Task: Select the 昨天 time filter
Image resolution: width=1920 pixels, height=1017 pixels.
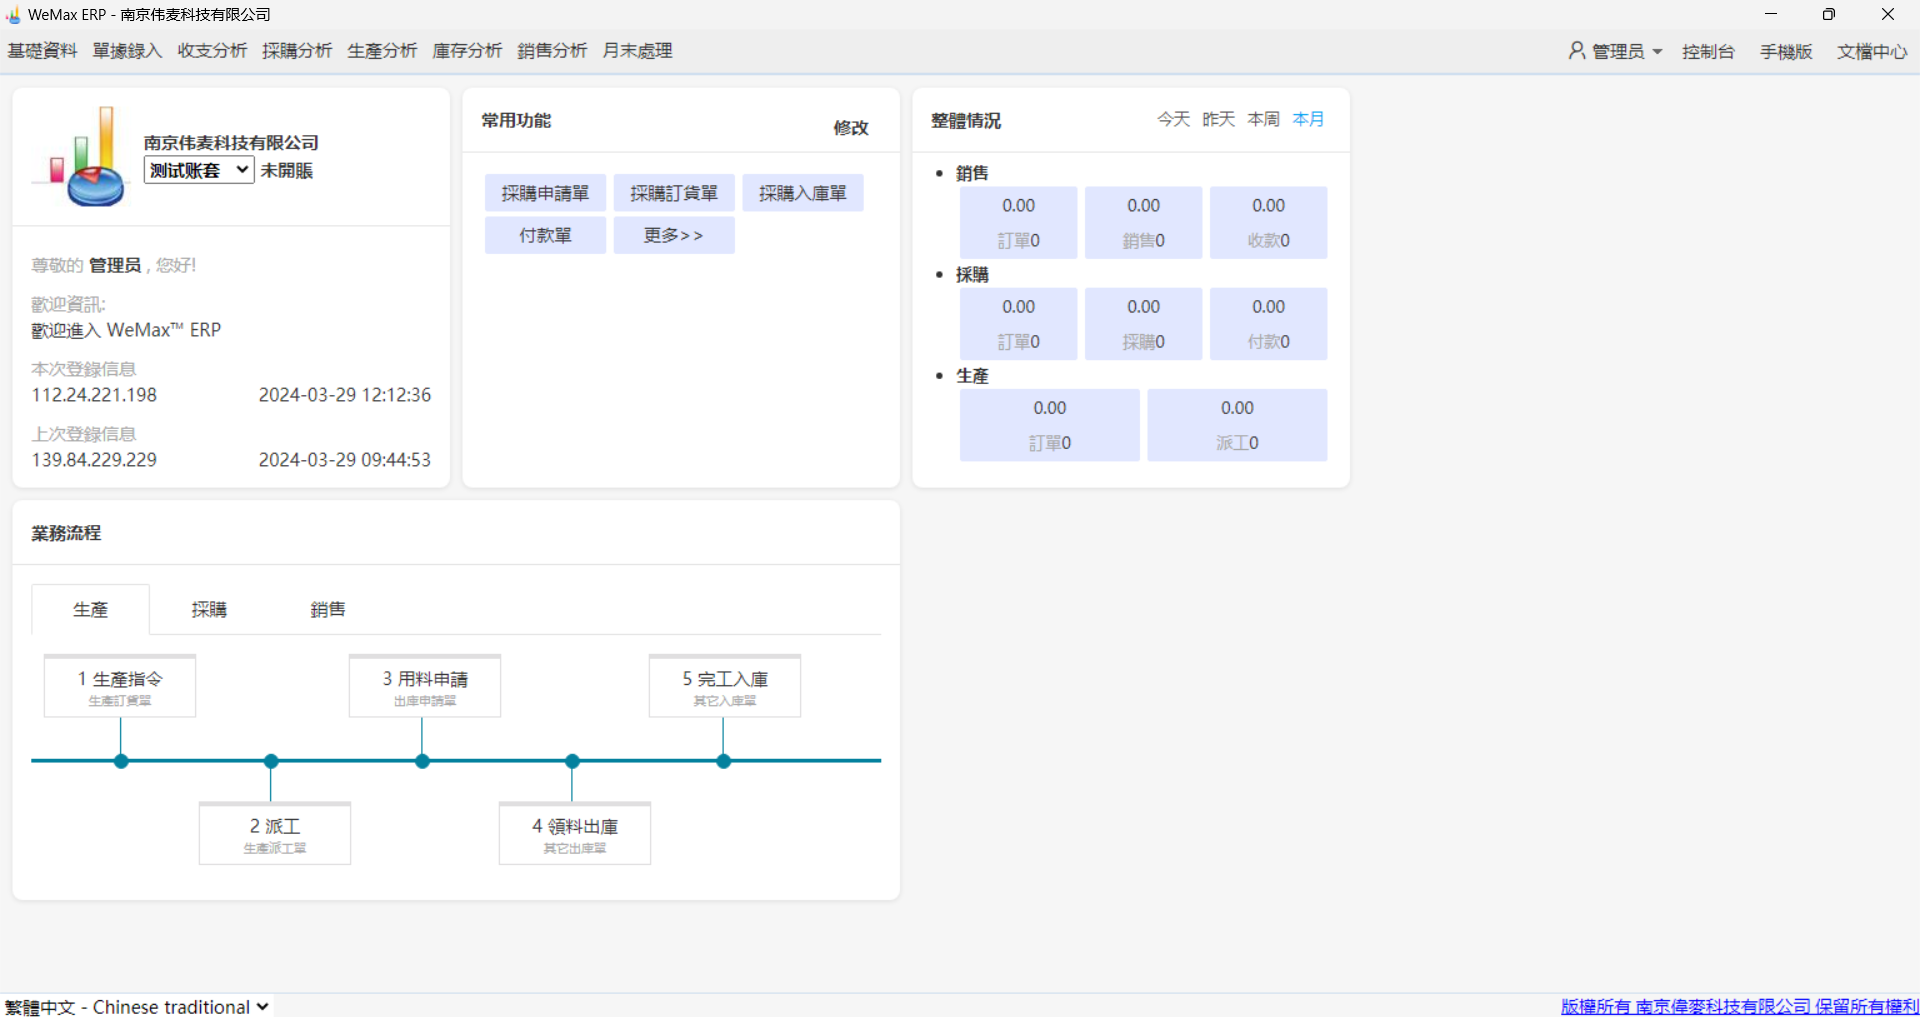Action: point(1218,119)
